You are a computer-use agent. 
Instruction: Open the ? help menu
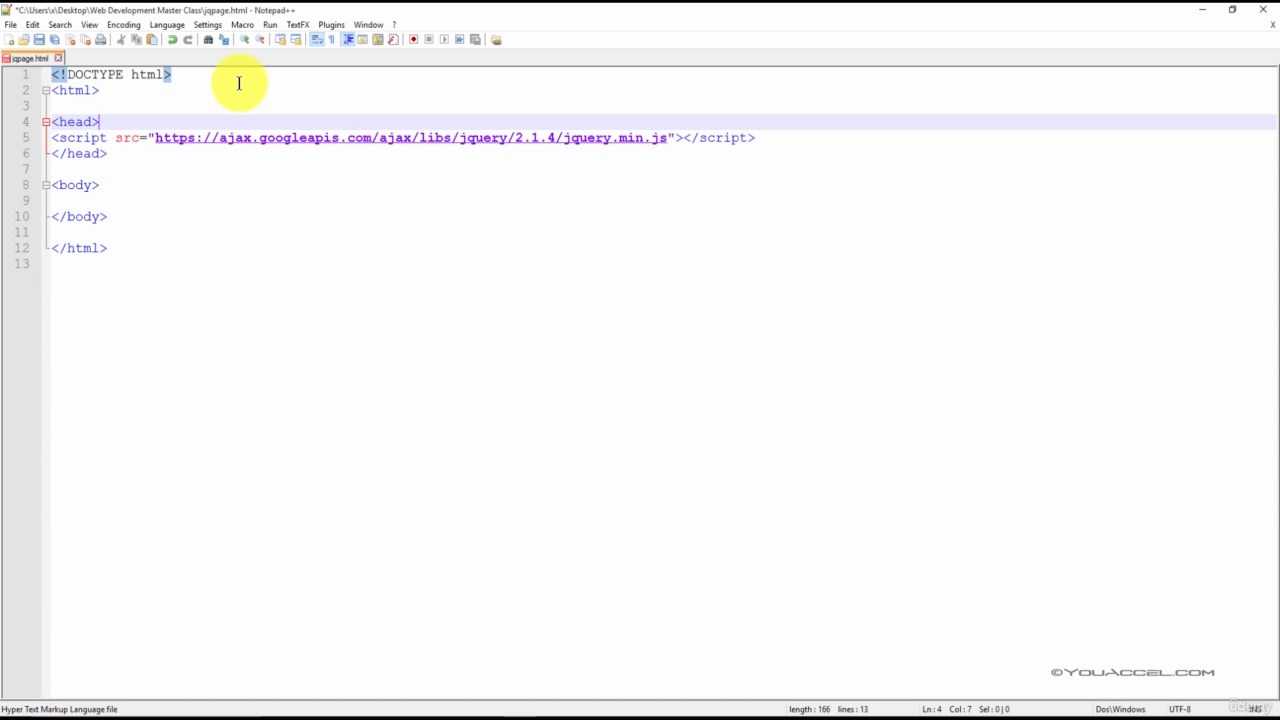tap(394, 25)
